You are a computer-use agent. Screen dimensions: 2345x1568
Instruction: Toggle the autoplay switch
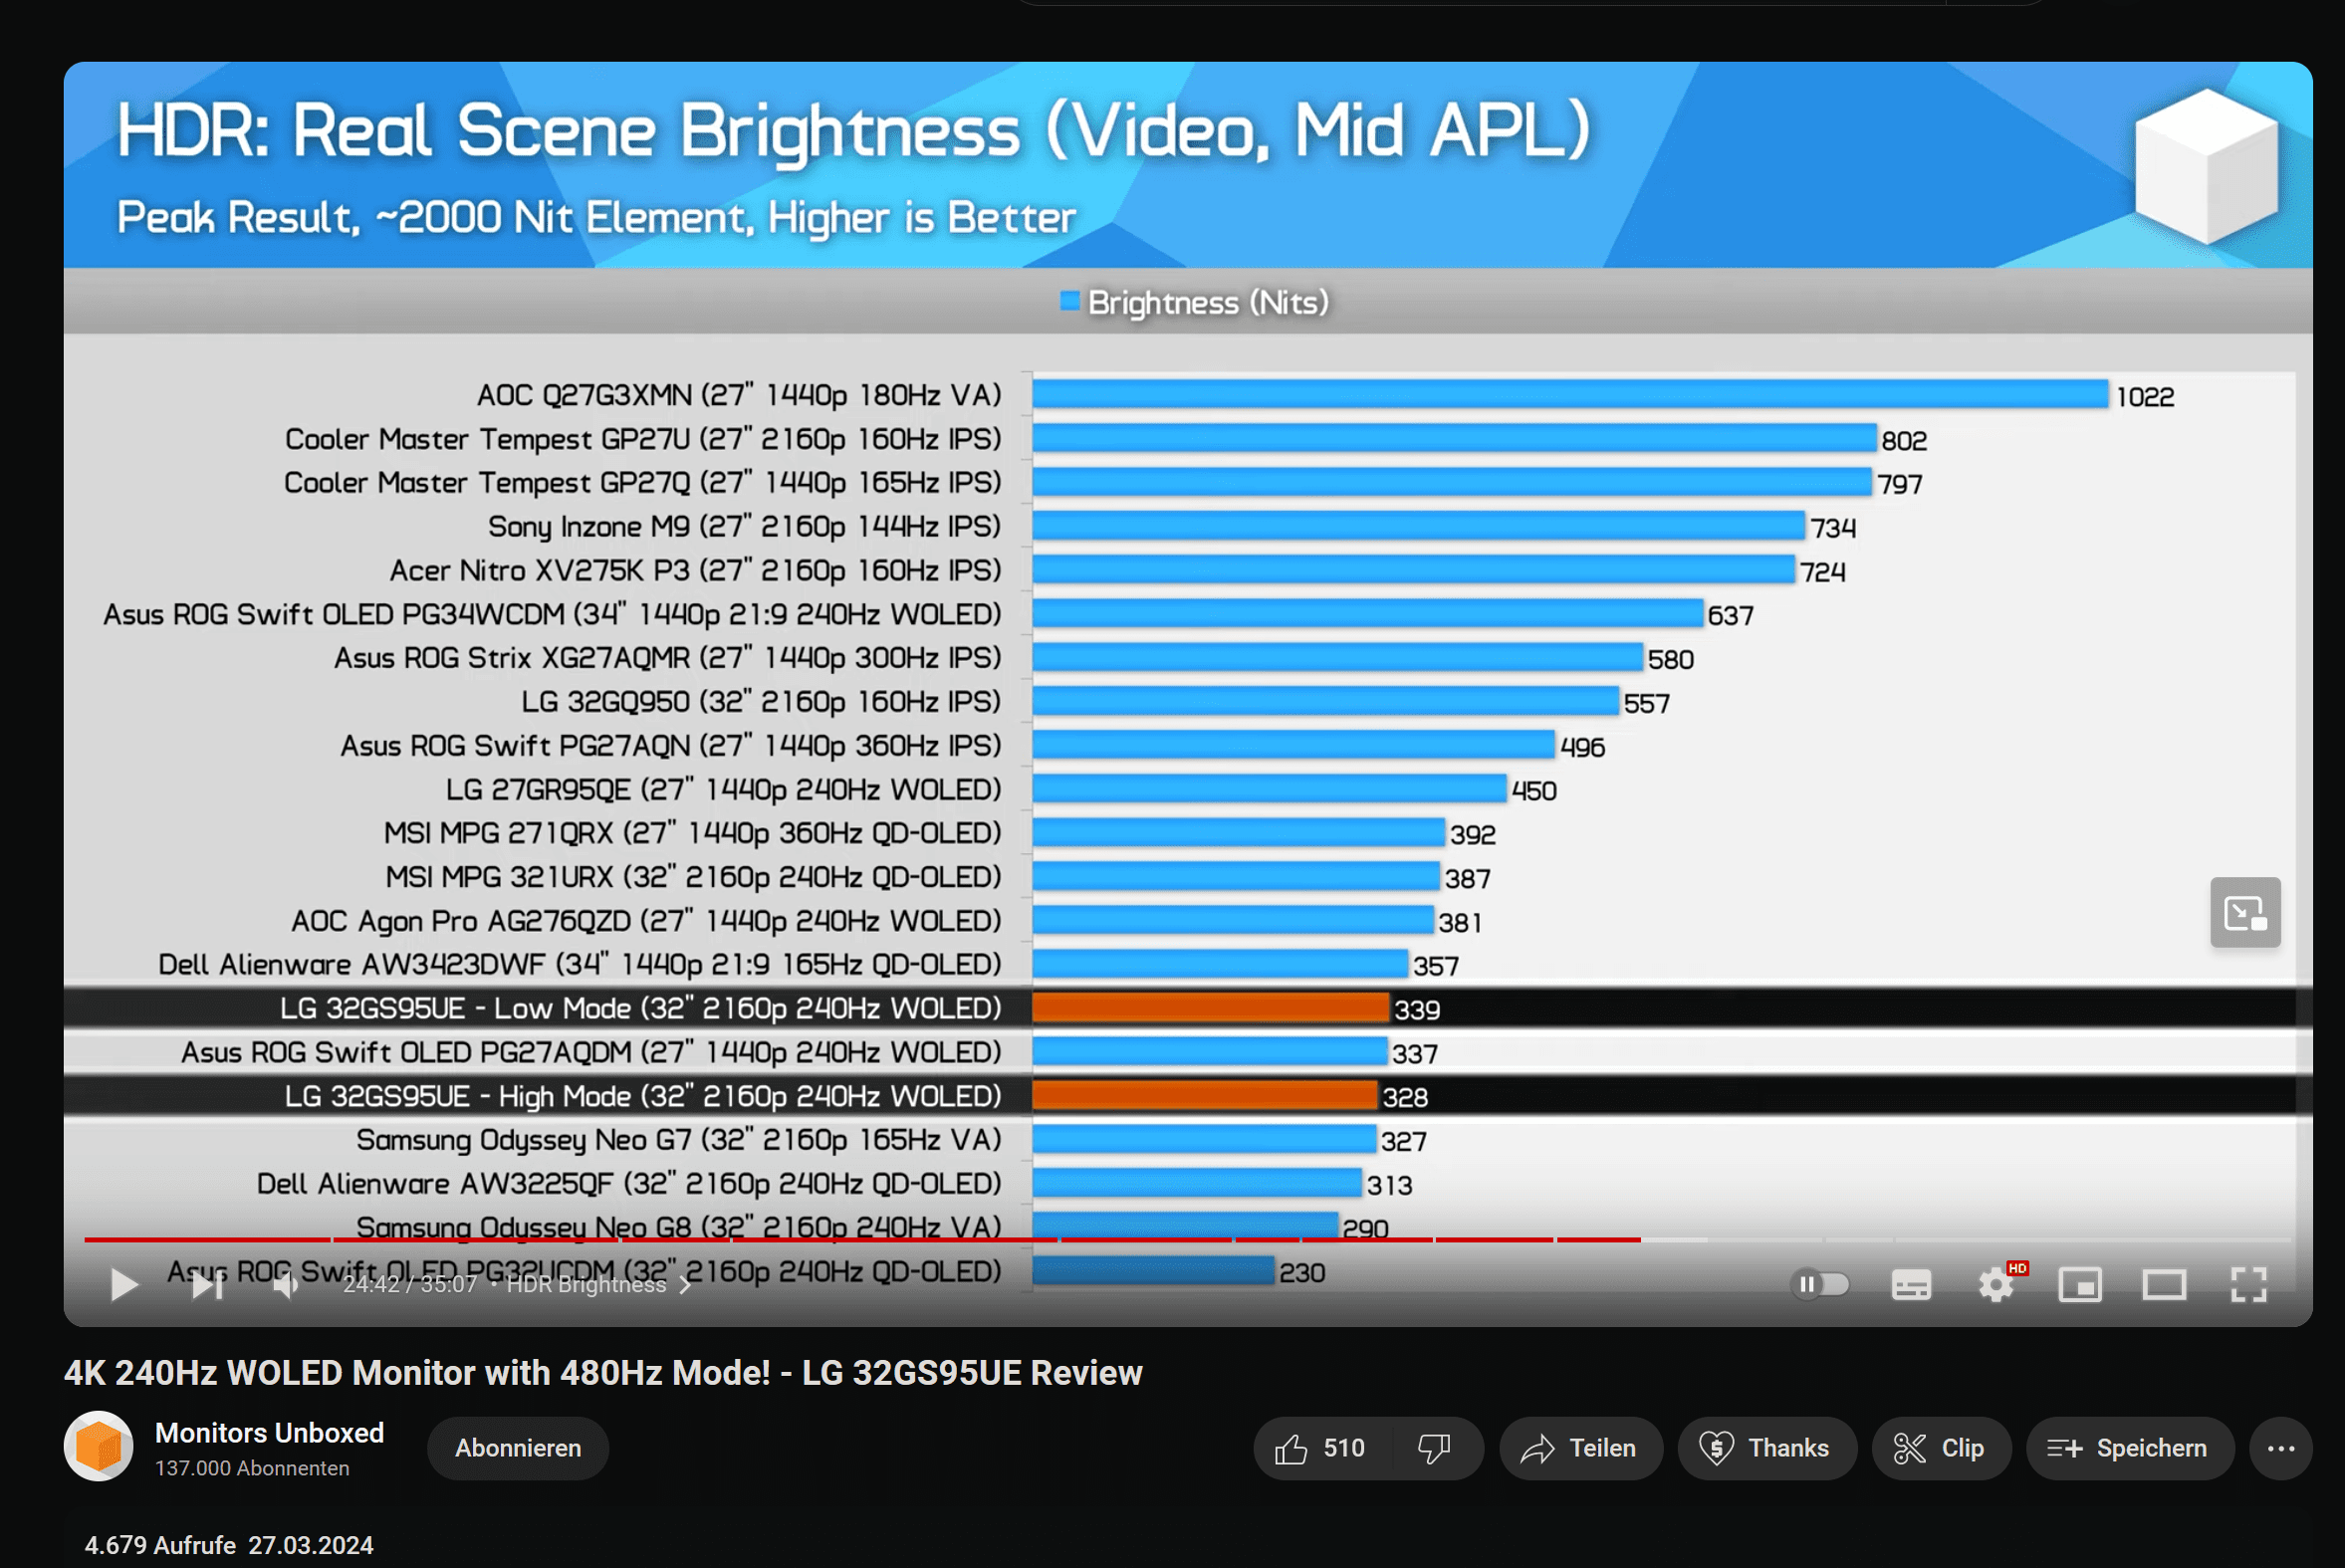pos(1820,1284)
